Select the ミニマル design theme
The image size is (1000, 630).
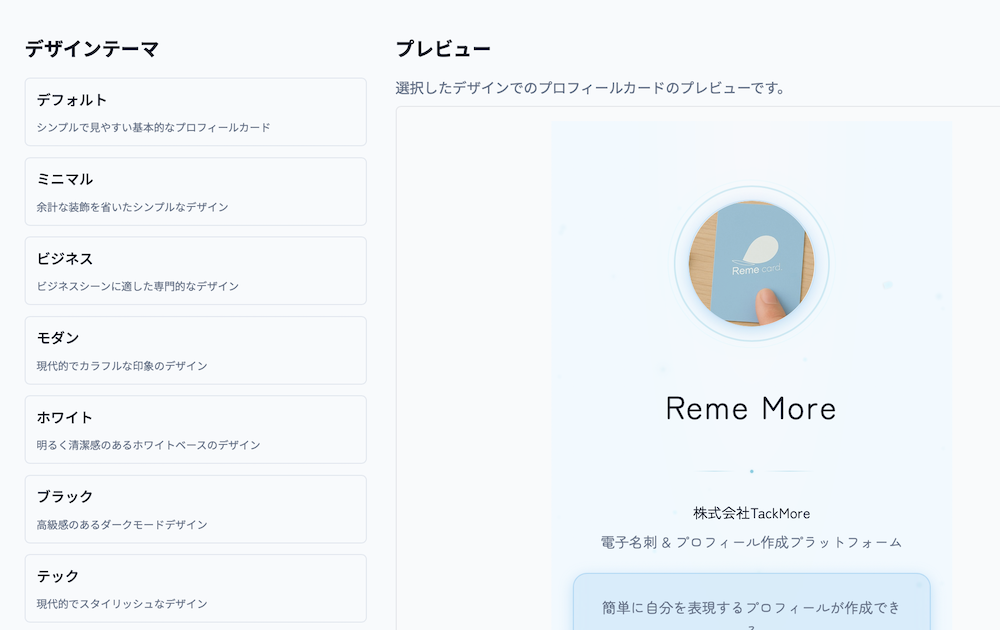(195, 191)
